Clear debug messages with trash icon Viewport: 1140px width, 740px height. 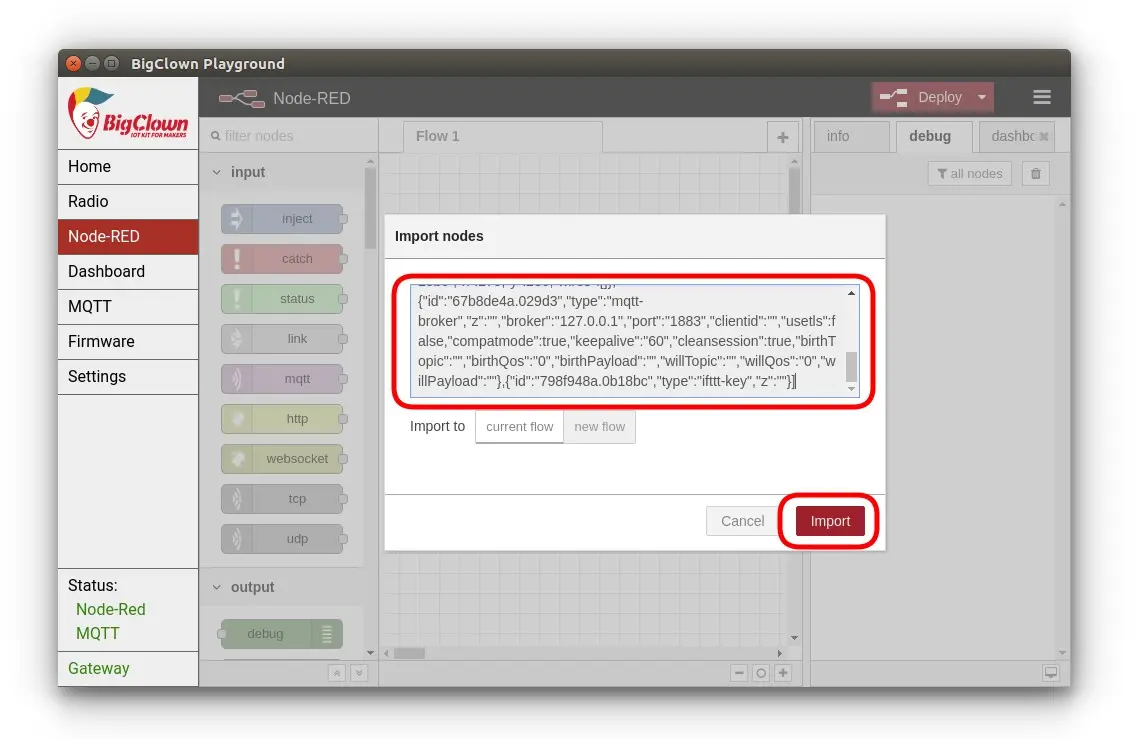[1035, 173]
